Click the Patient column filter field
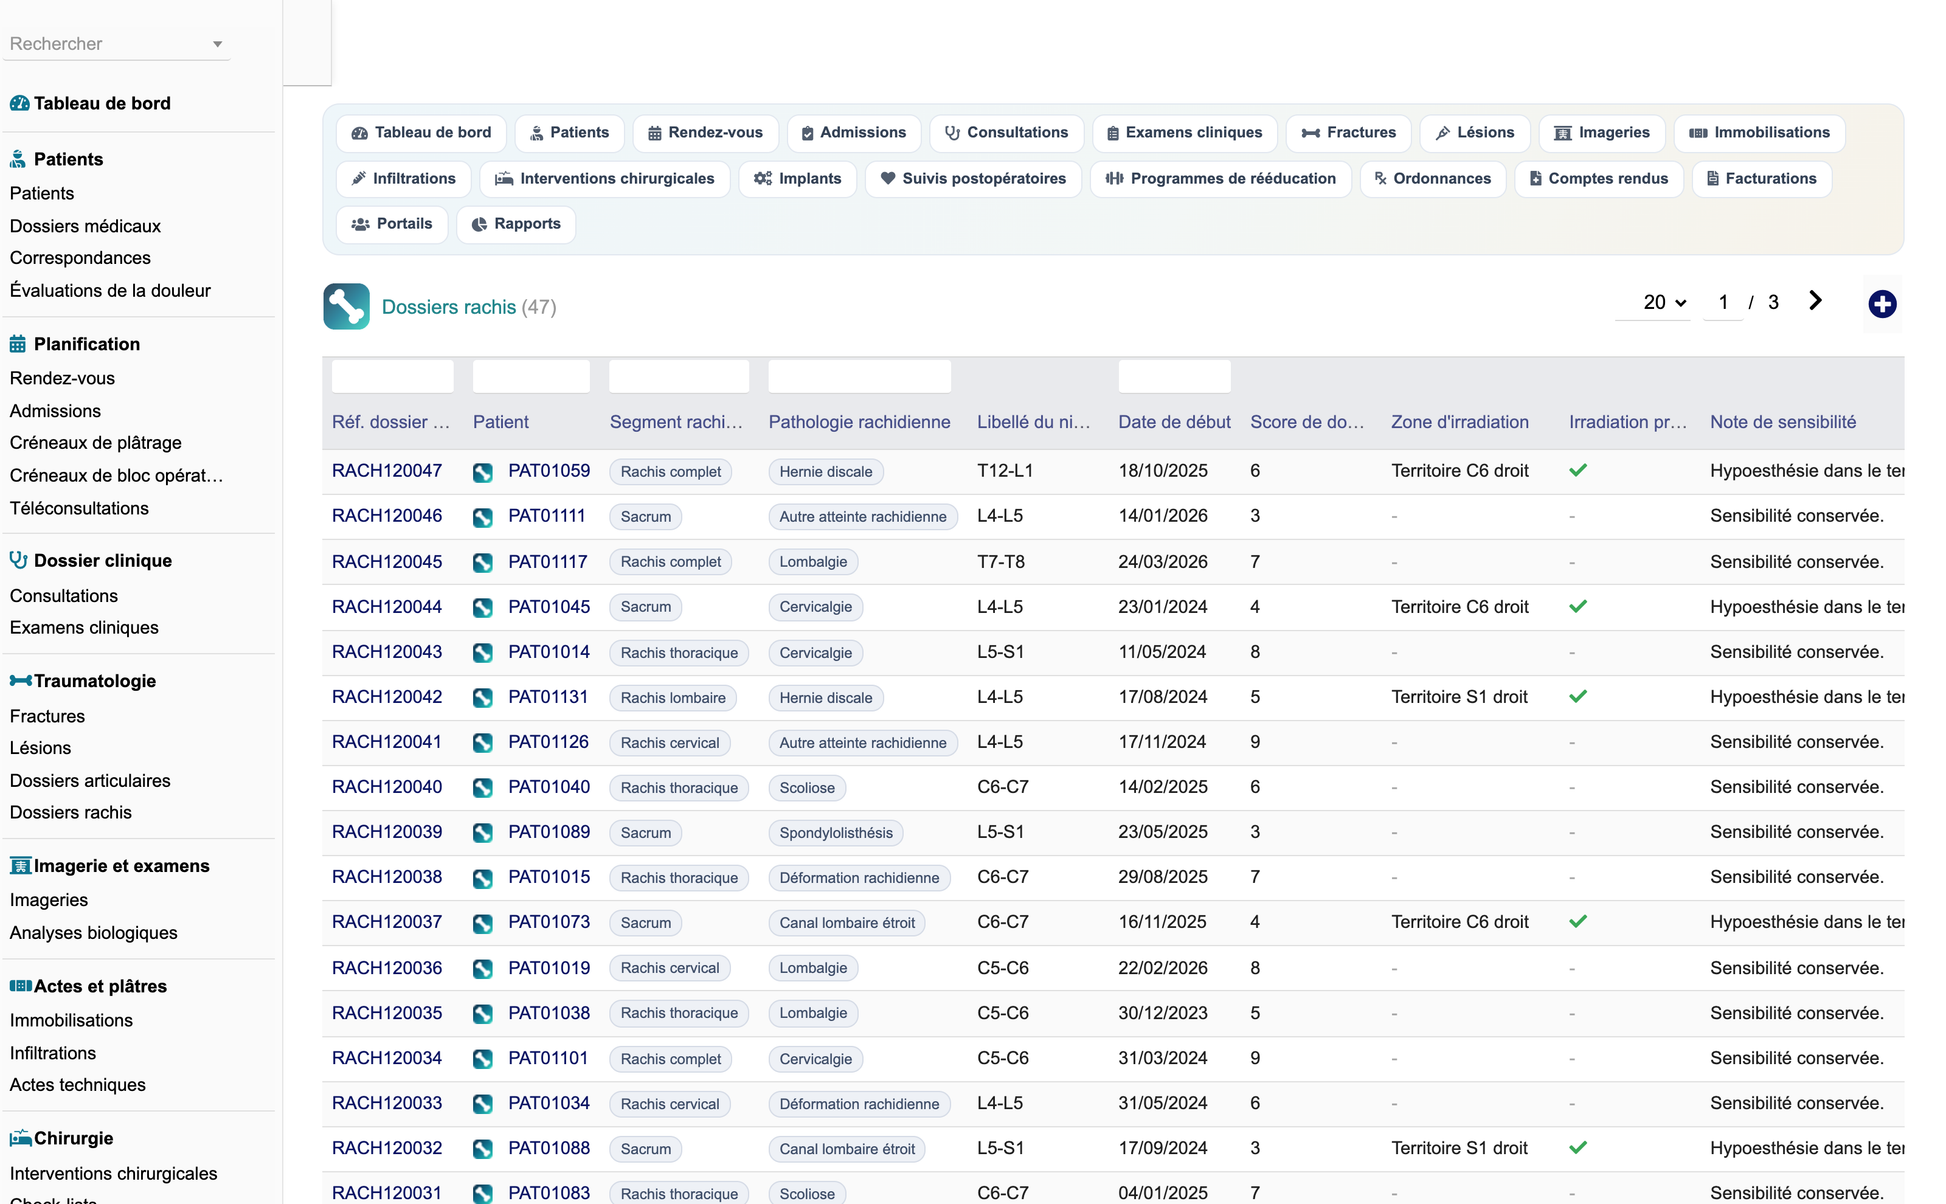Image resolution: width=1946 pixels, height=1204 pixels. pos(531,376)
